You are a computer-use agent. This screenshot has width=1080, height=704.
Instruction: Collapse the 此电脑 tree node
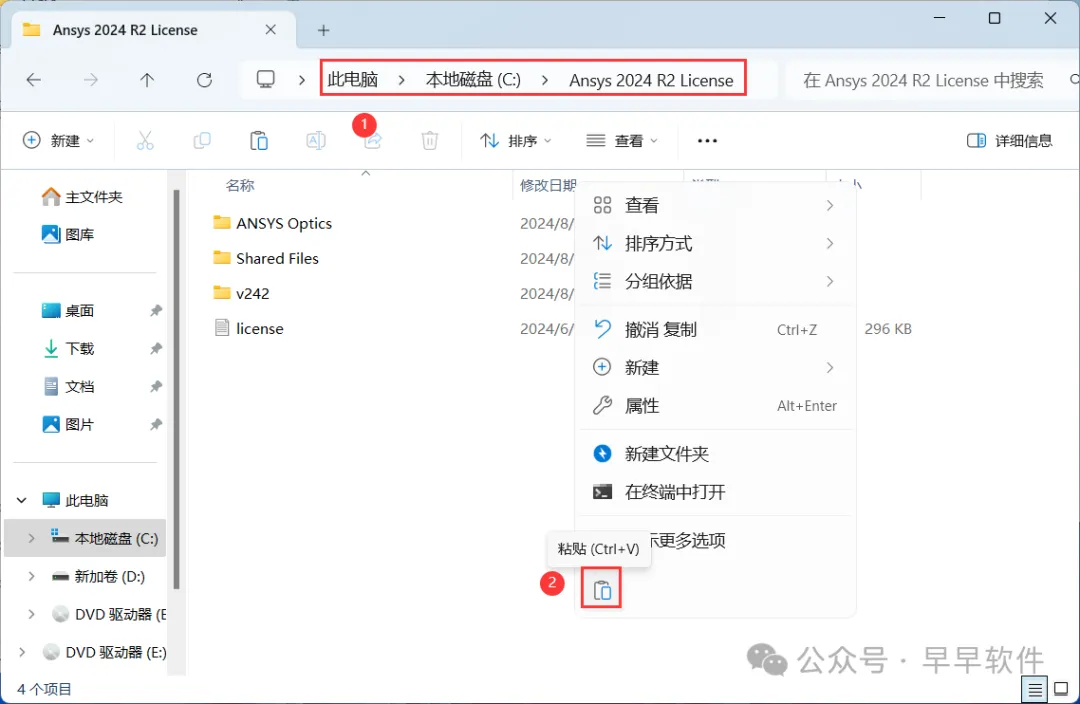tap(21, 500)
